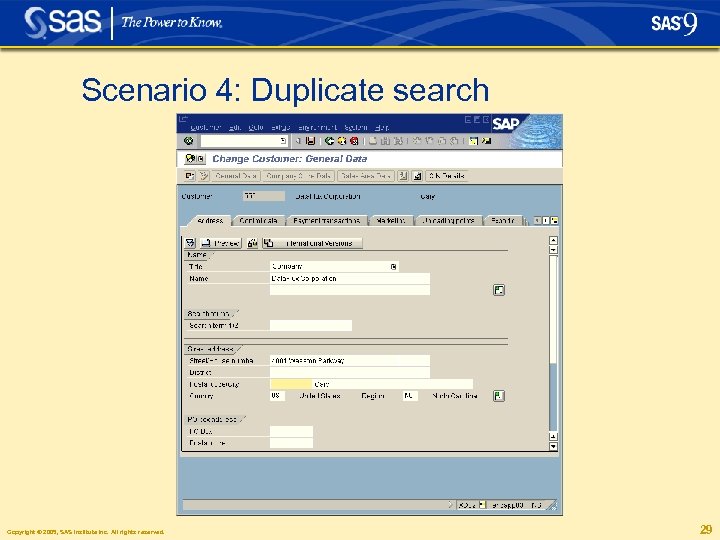
Task: Click the Street/House number field
Action: pyautogui.click(x=350, y=360)
